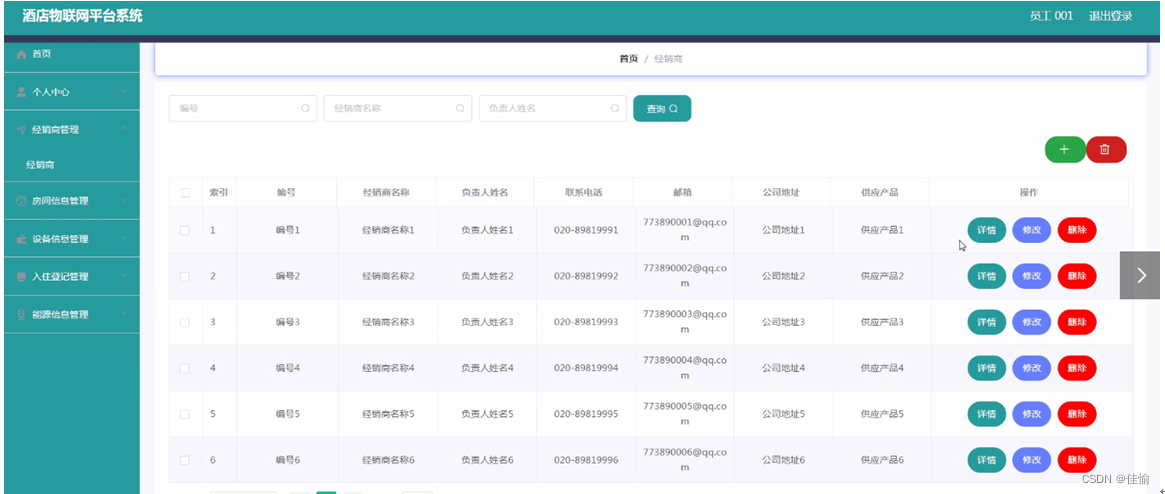Click cell 经销商名称3
Screen dimensions: 1165x494
click(x=388, y=322)
